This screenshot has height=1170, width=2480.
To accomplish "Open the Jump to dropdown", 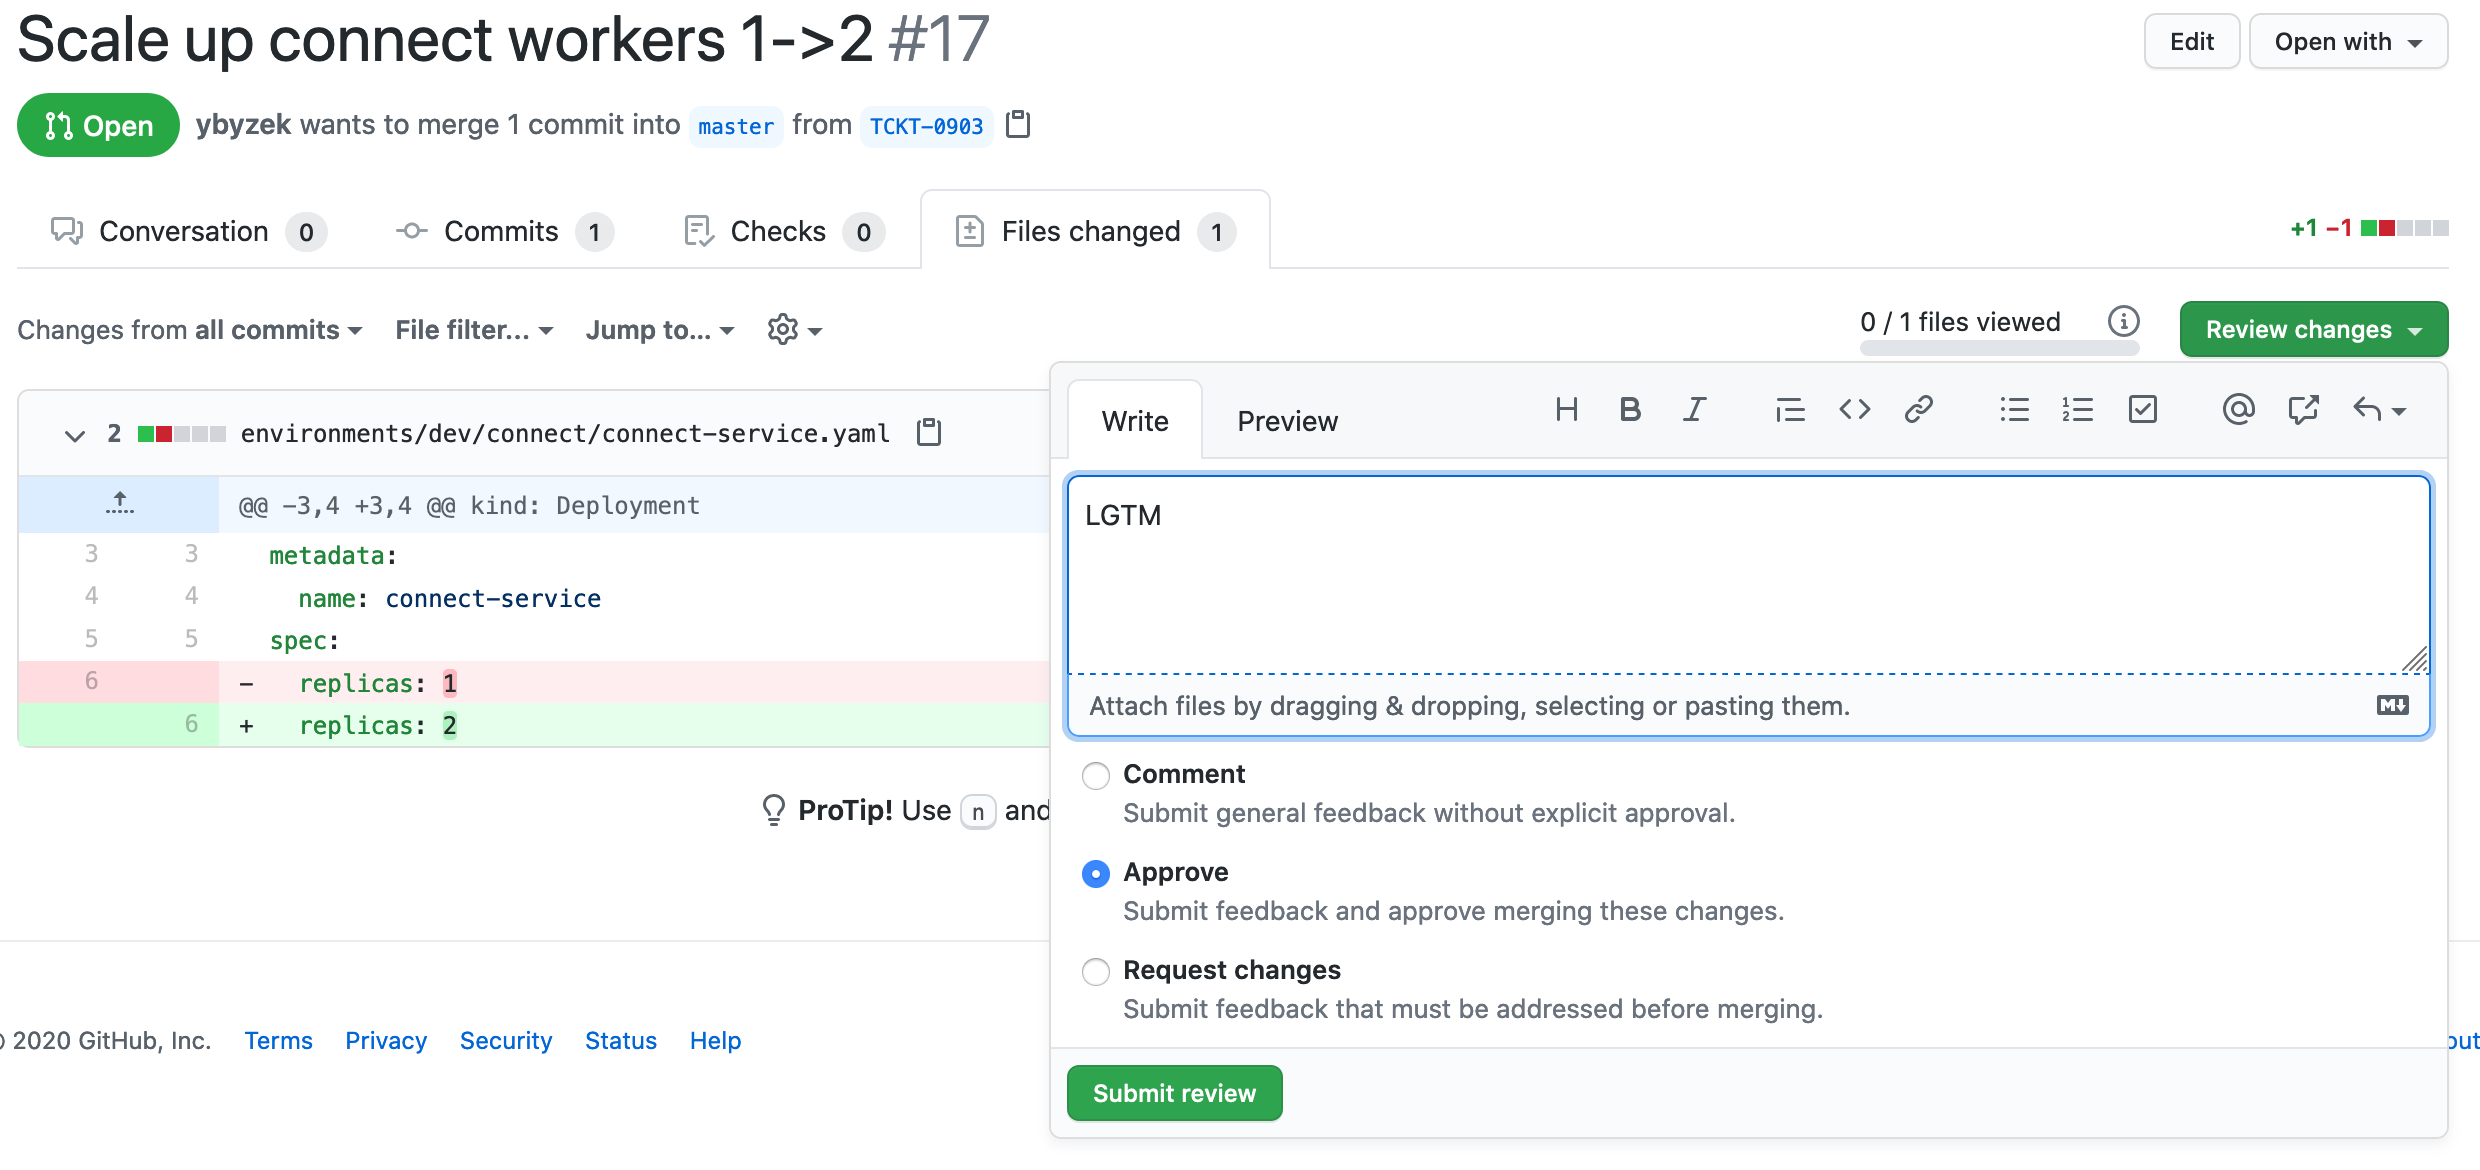I will point(660,329).
